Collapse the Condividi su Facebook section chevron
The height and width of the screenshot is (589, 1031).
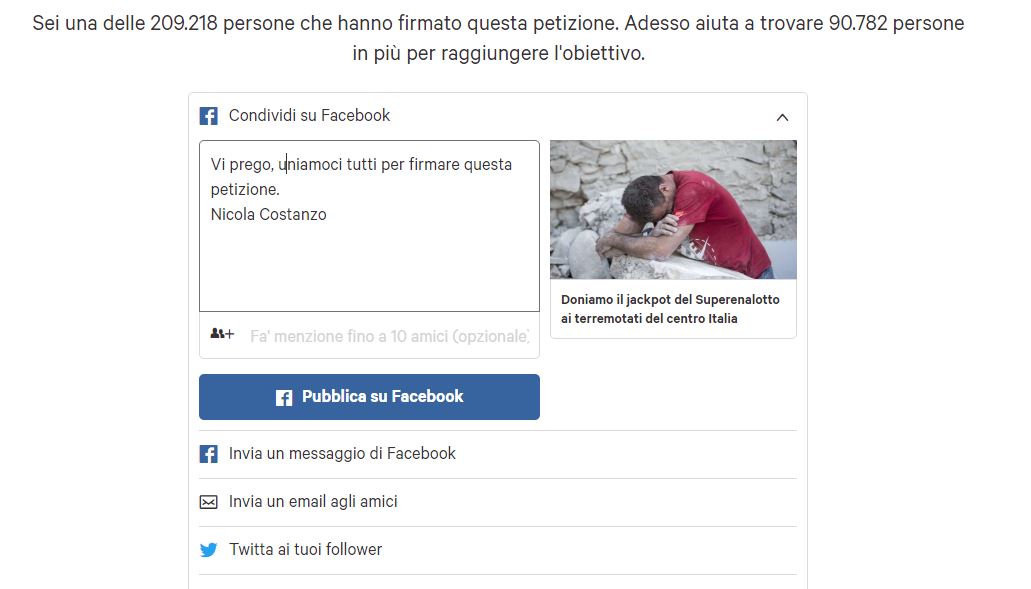(782, 118)
